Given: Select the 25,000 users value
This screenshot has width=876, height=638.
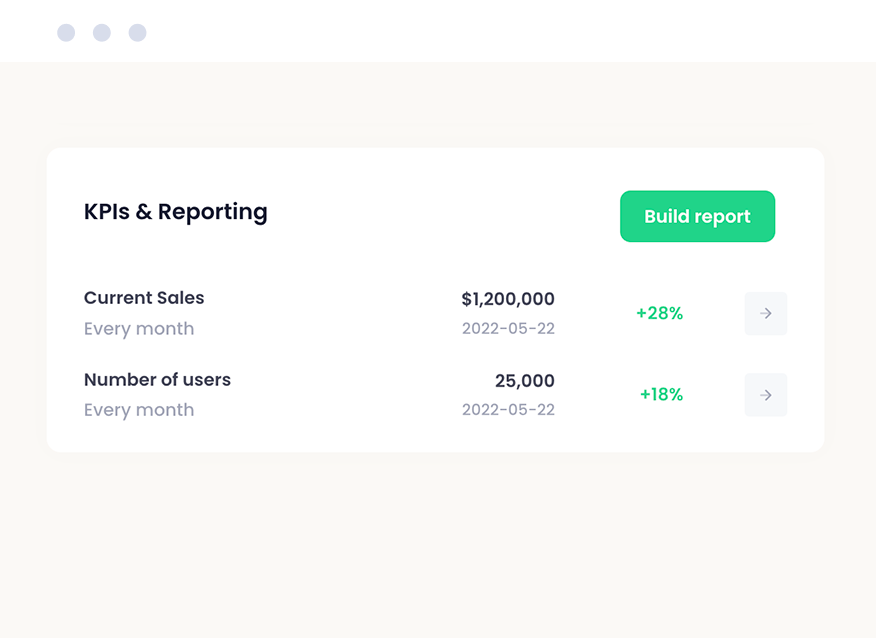Looking at the screenshot, I should 524,381.
